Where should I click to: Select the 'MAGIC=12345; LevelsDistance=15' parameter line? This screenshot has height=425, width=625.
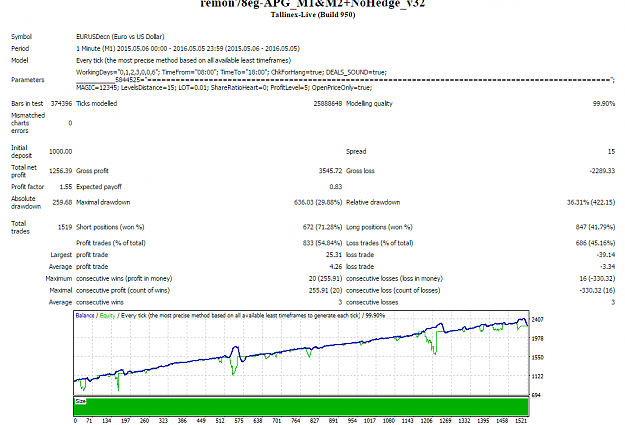click(224, 87)
